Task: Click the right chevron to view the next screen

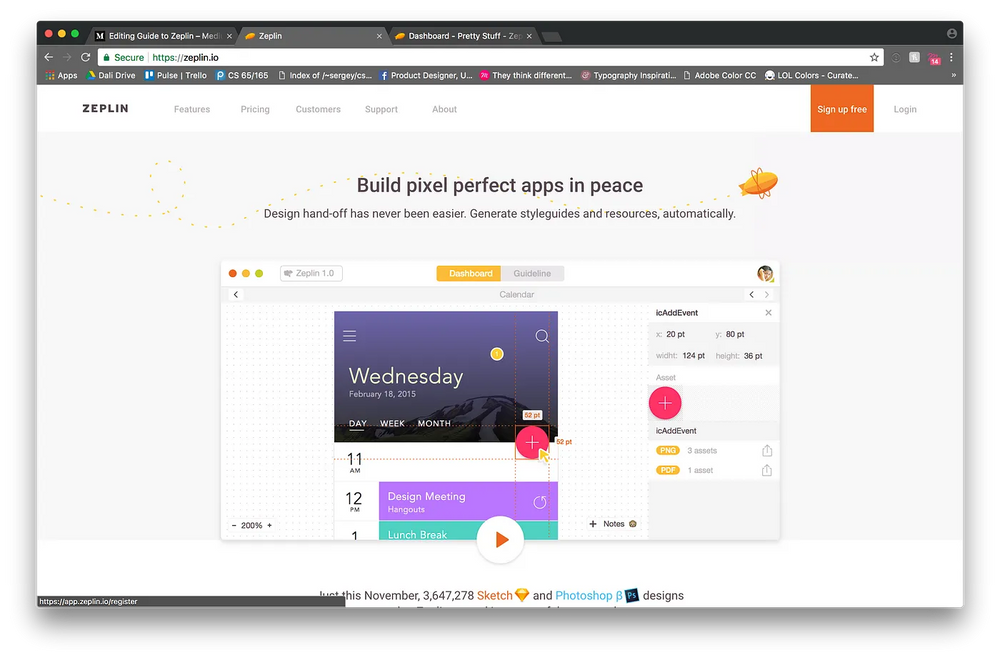Action: [766, 294]
